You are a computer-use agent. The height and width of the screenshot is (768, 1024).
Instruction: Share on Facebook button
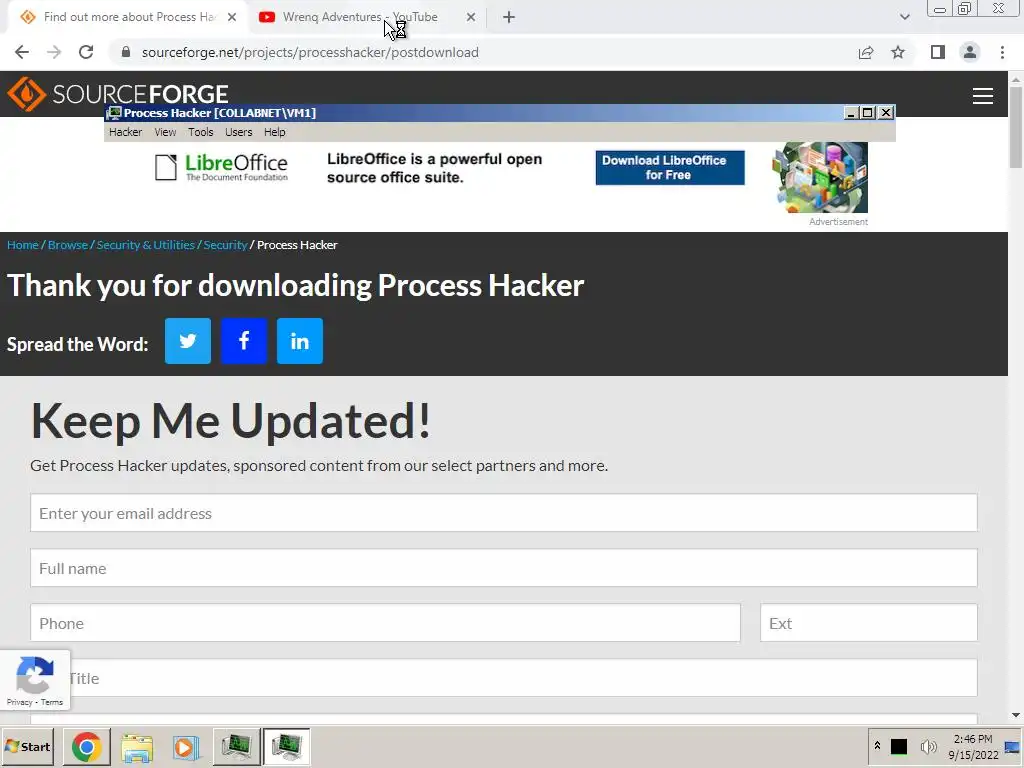click(x=244, y=341)
